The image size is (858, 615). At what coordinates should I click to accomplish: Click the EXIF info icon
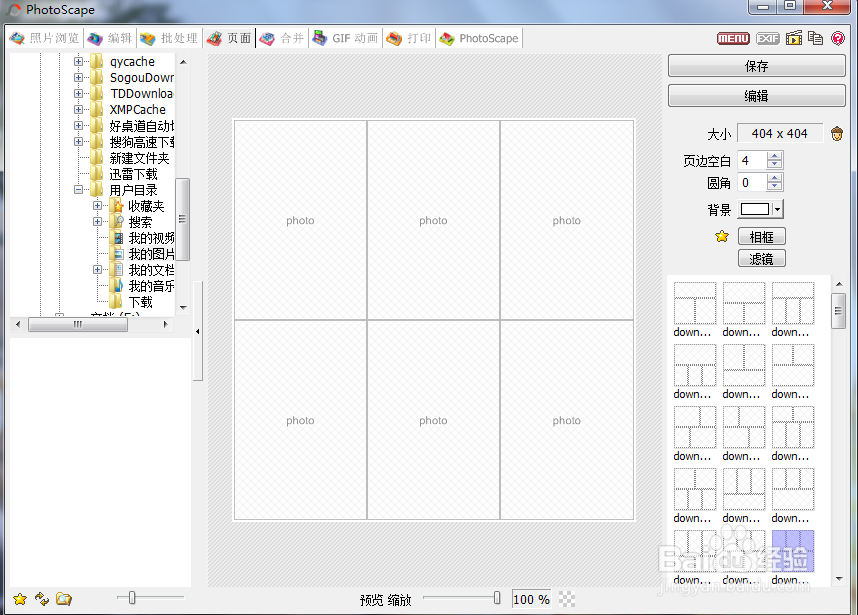766,38
